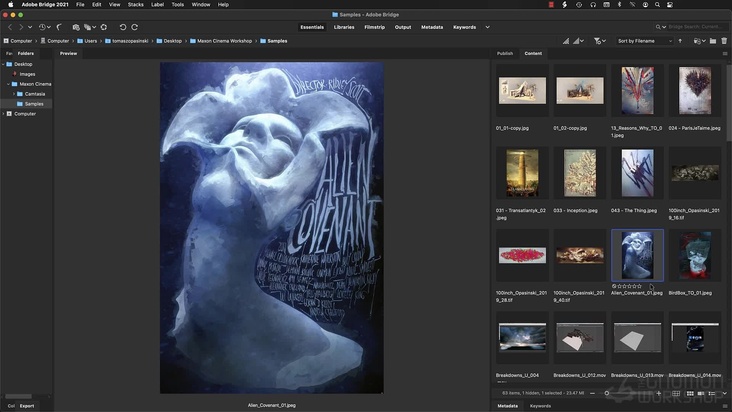This screenshot has width=732, height=412.
Task: Rotate image 90° counterclockwise
Action: (125, 27)
